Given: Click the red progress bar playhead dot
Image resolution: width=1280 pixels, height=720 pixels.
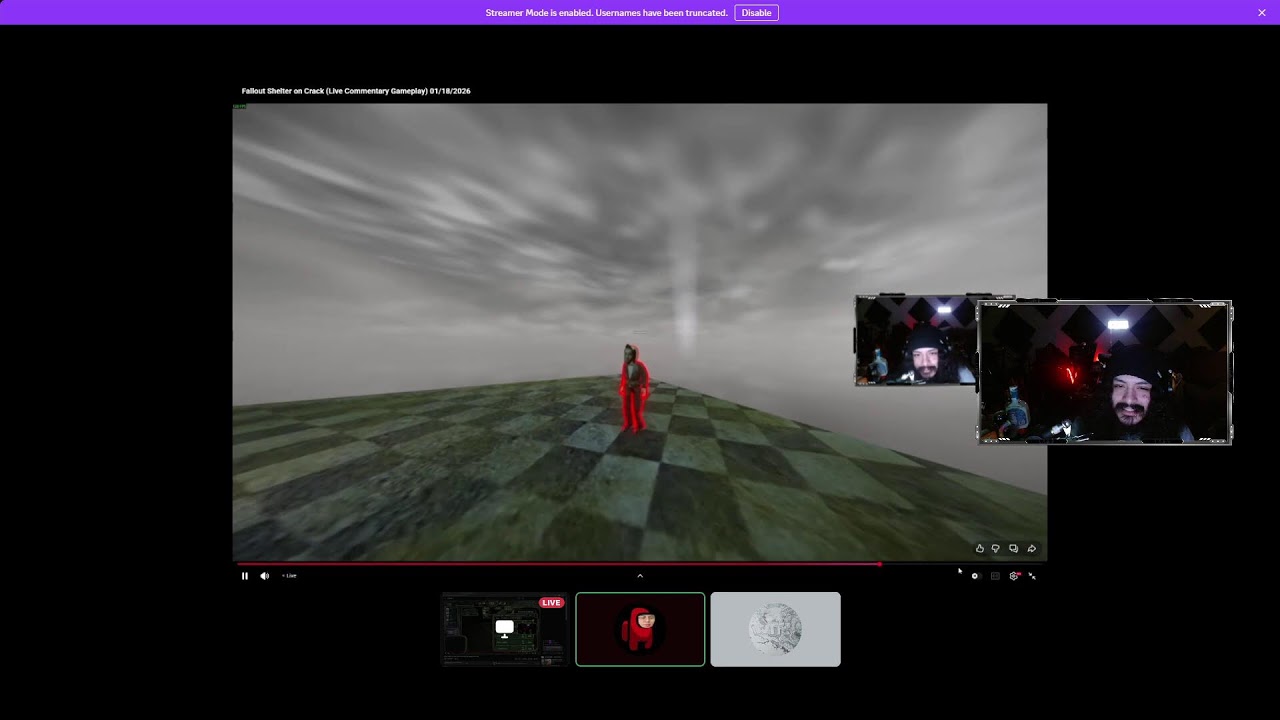Looking at the screenshot, I should (x=880, y=564).
